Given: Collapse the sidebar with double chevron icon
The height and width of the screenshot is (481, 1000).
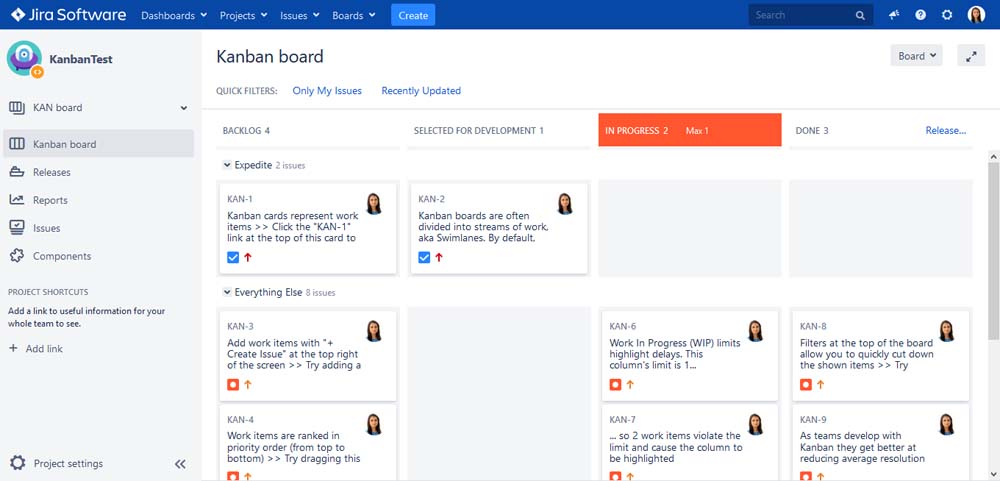Looking at the screenshot, I should 180,464.
